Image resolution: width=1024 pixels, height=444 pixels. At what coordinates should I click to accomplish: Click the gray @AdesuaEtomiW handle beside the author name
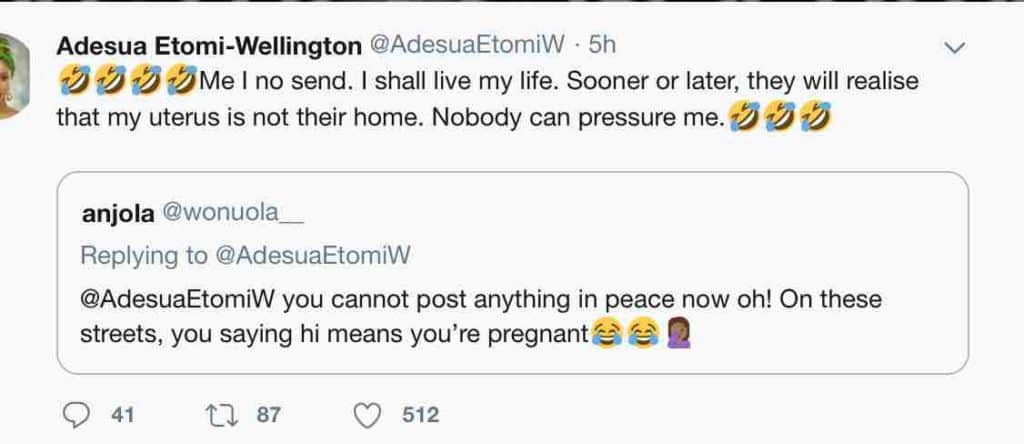(x=469, y=45)
